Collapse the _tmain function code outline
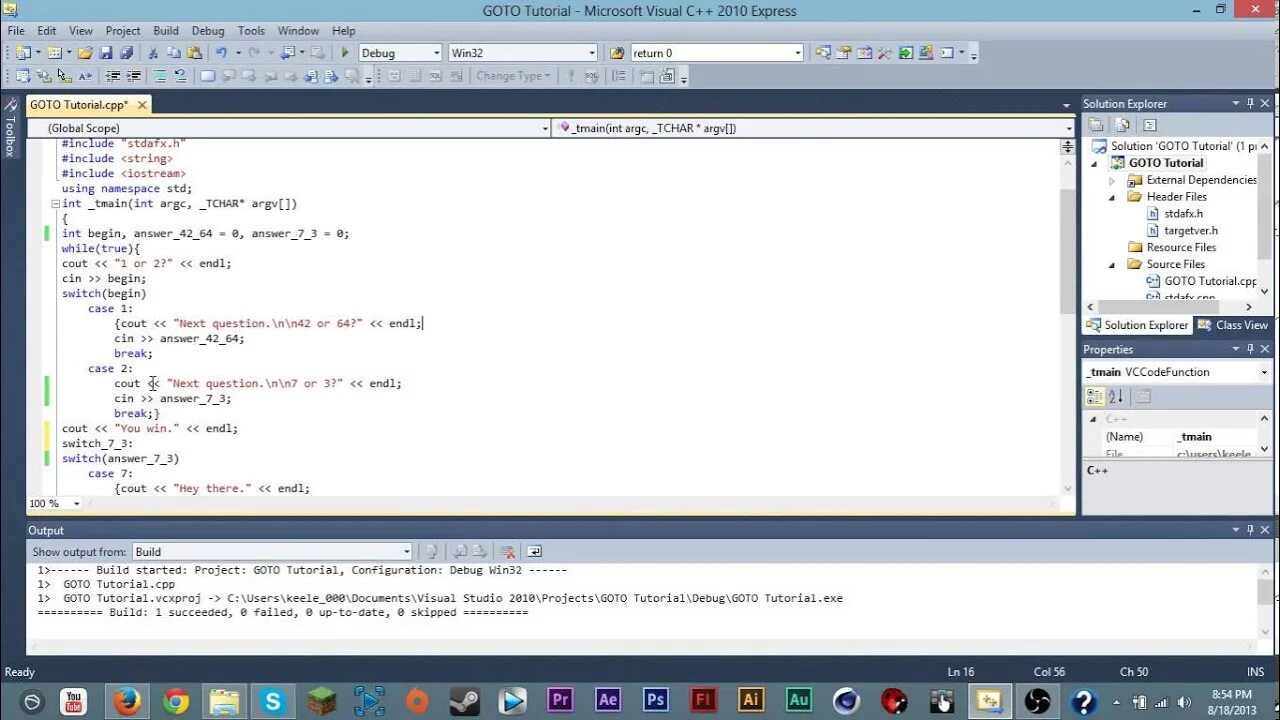 click(56, 204)
